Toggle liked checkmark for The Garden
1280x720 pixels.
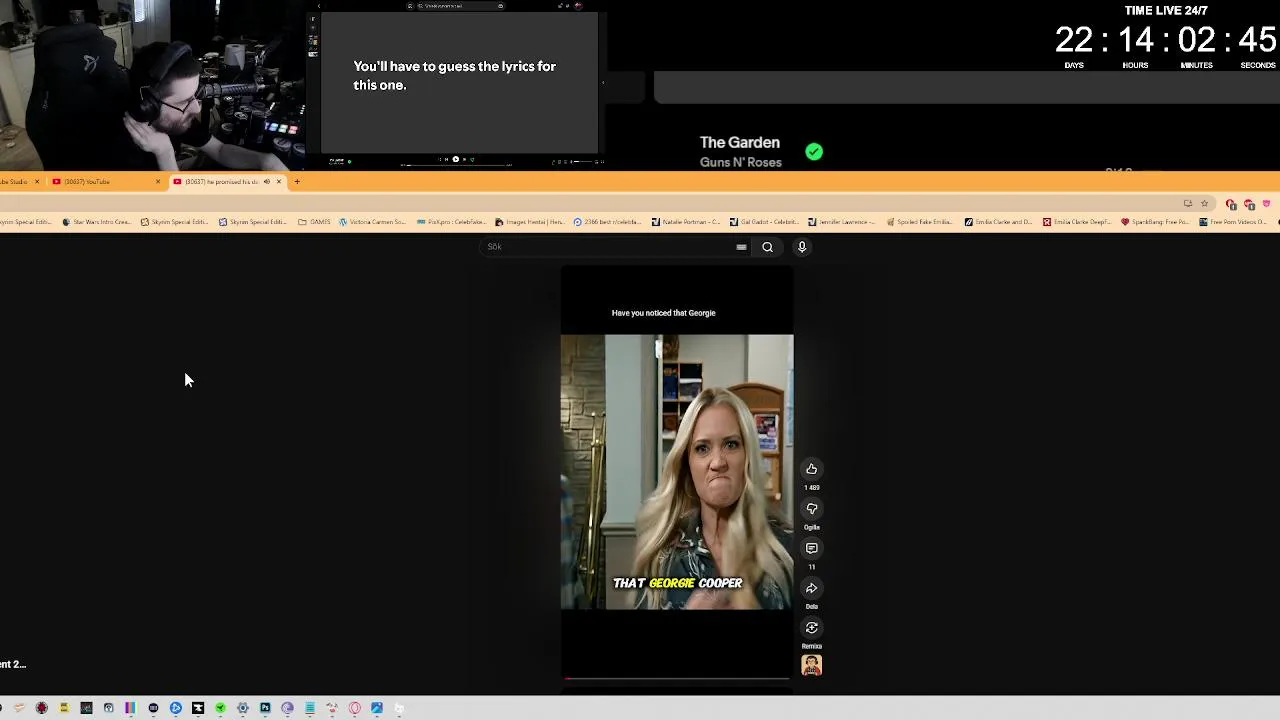[814, 152]
